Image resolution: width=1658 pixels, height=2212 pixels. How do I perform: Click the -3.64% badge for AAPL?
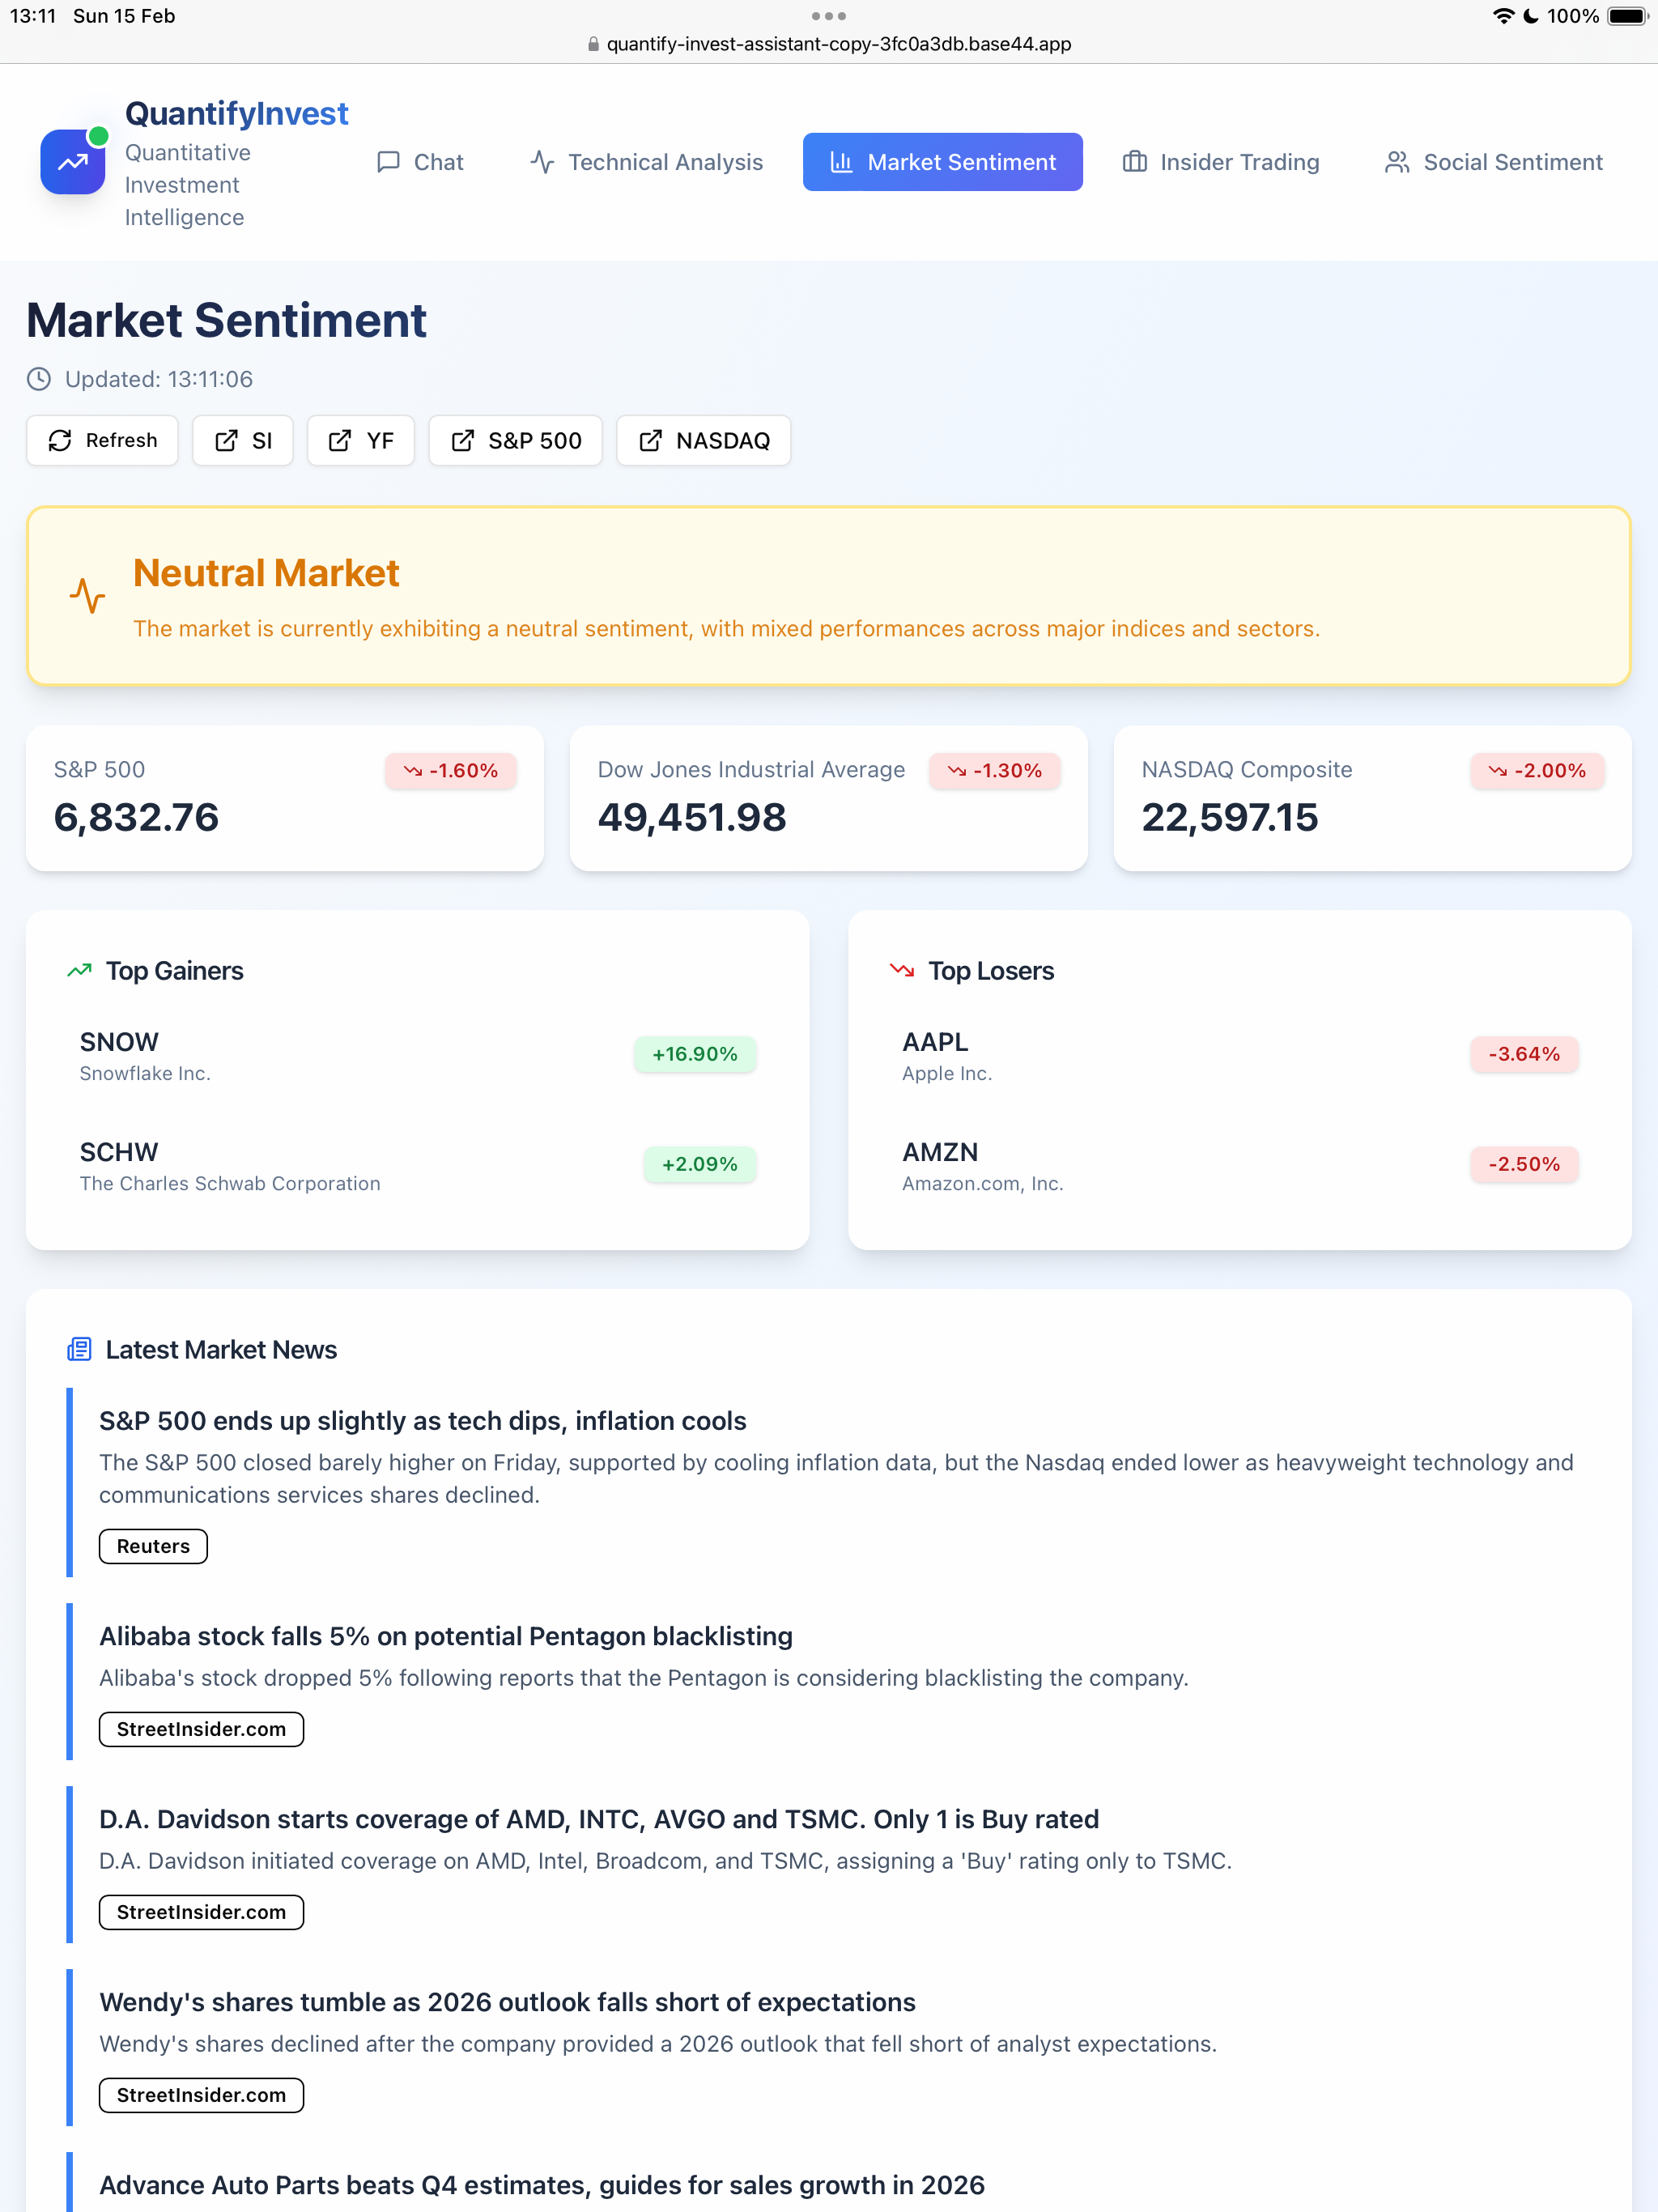click(x=1524, y=1054)
